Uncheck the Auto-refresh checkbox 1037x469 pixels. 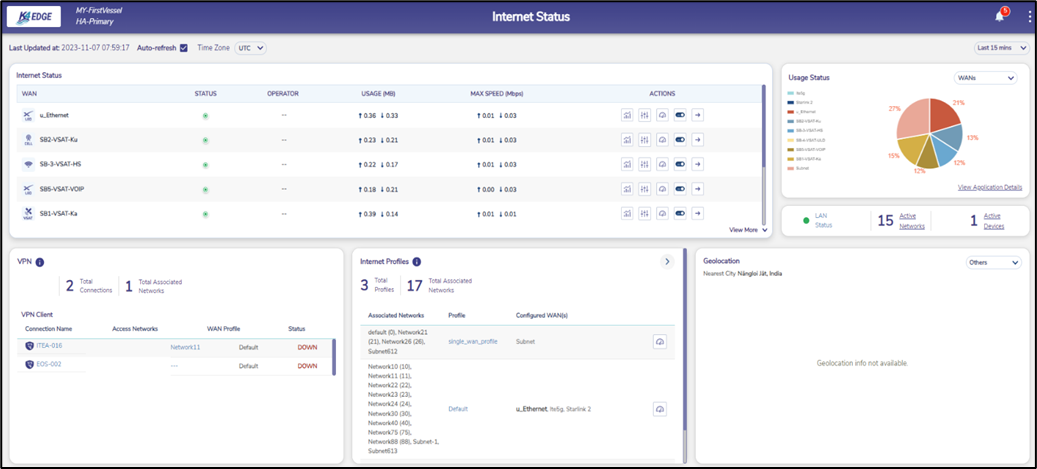pos(183,47)
